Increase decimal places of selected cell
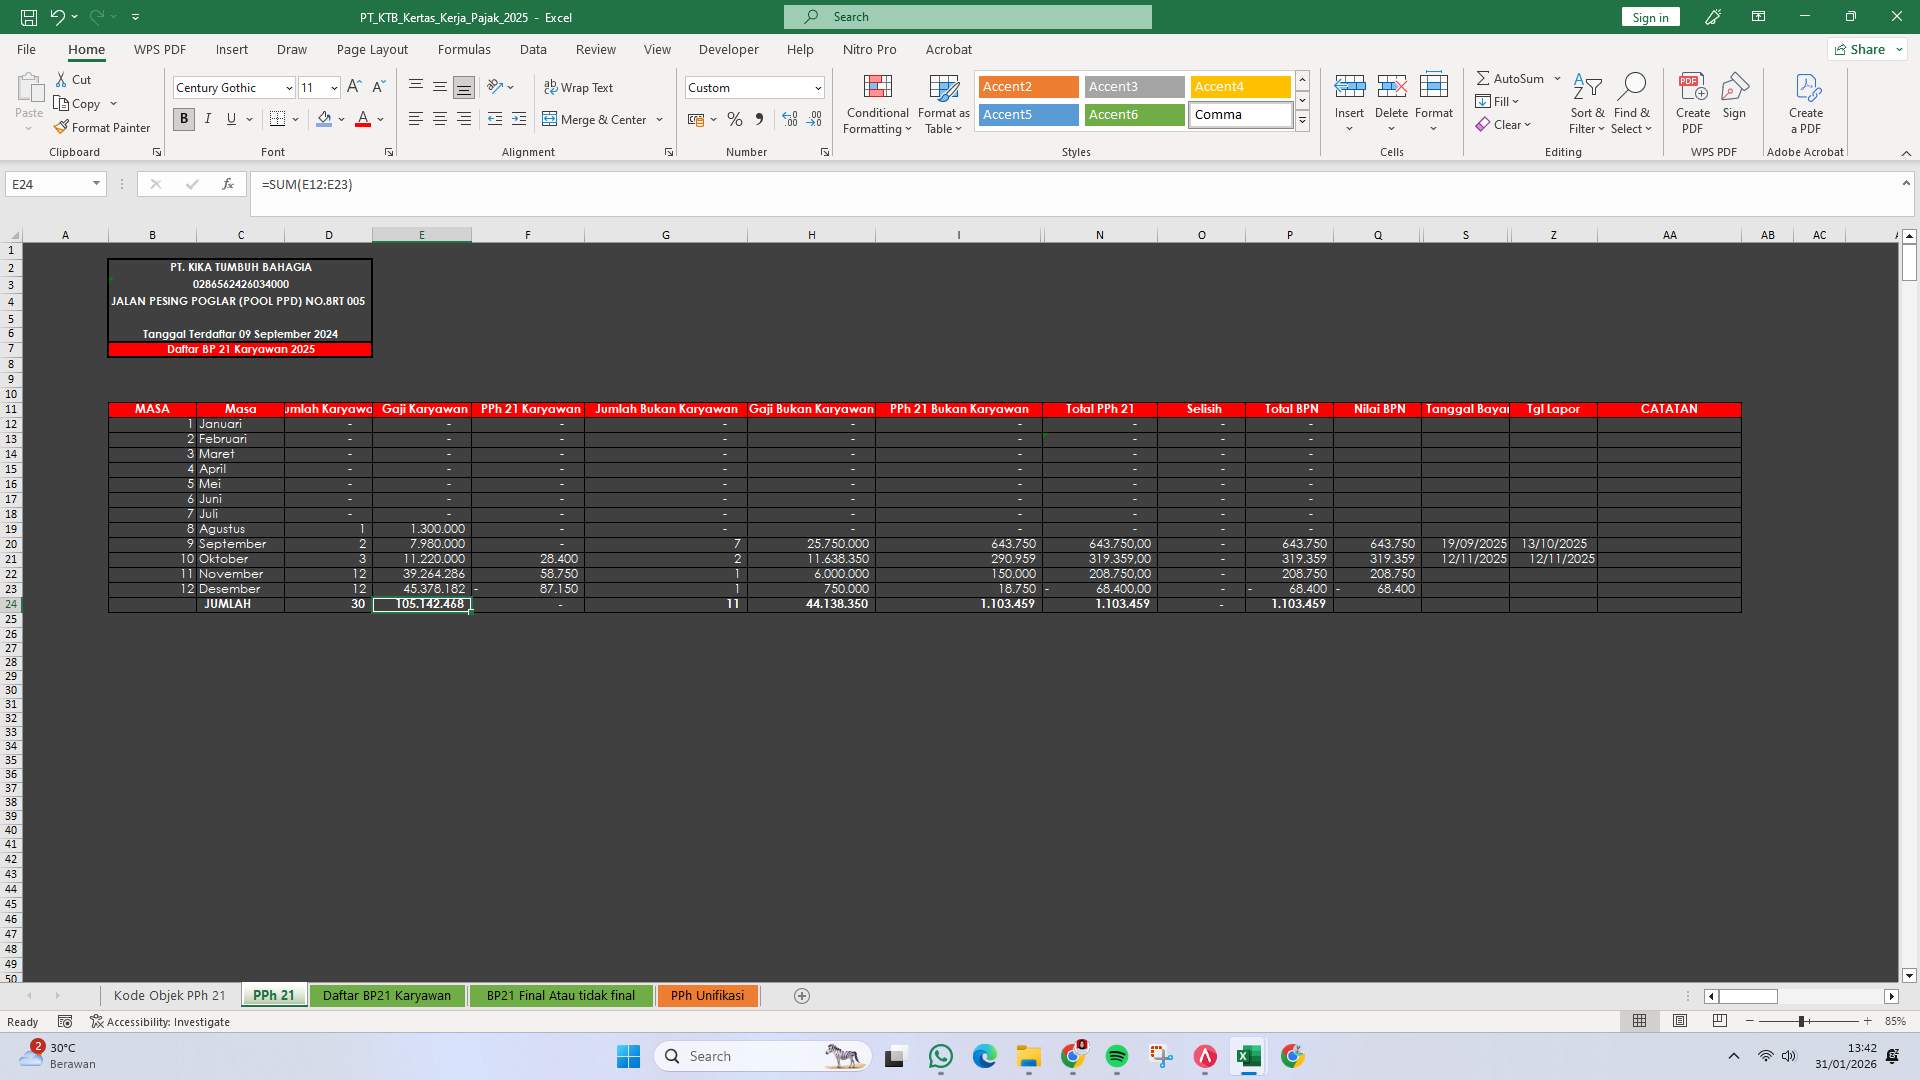The height and width of the screenshot is (1080, 1920). tap(789, 119)
